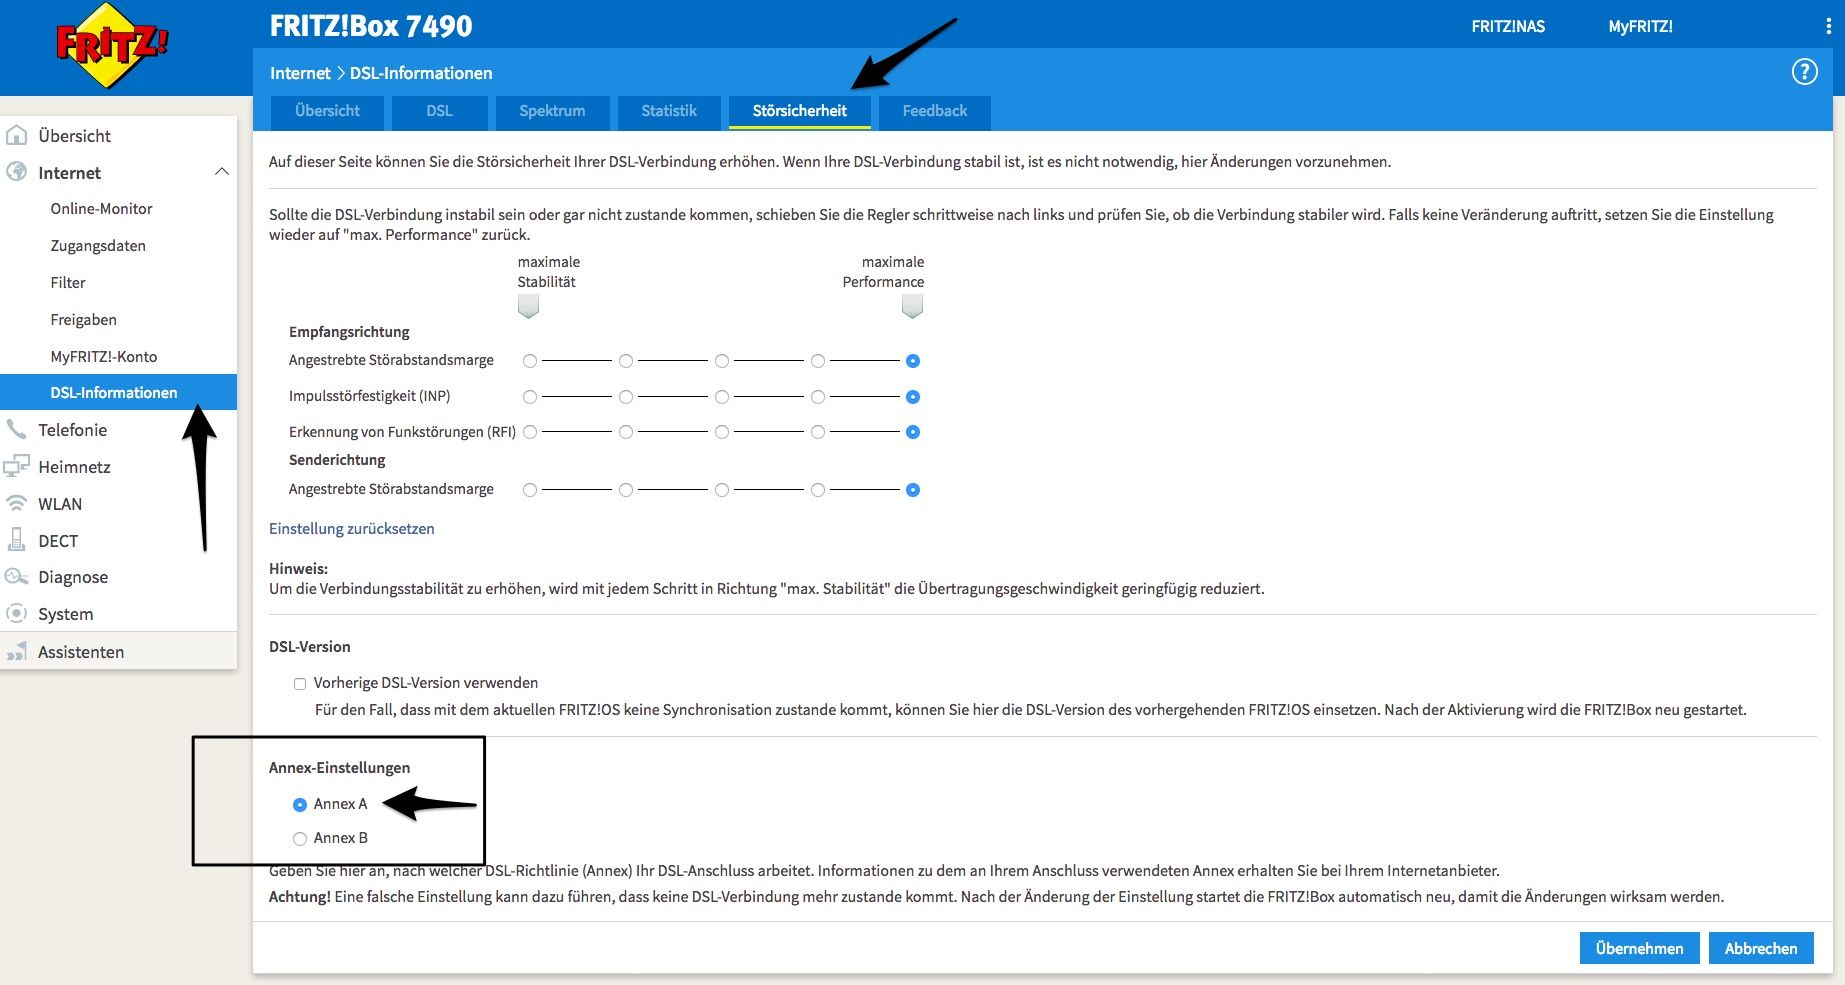This screenshot has width=1845, height=985.
Task: Set RFI detection to middle step
Action: pyautogui.click(x=722, y=432)
